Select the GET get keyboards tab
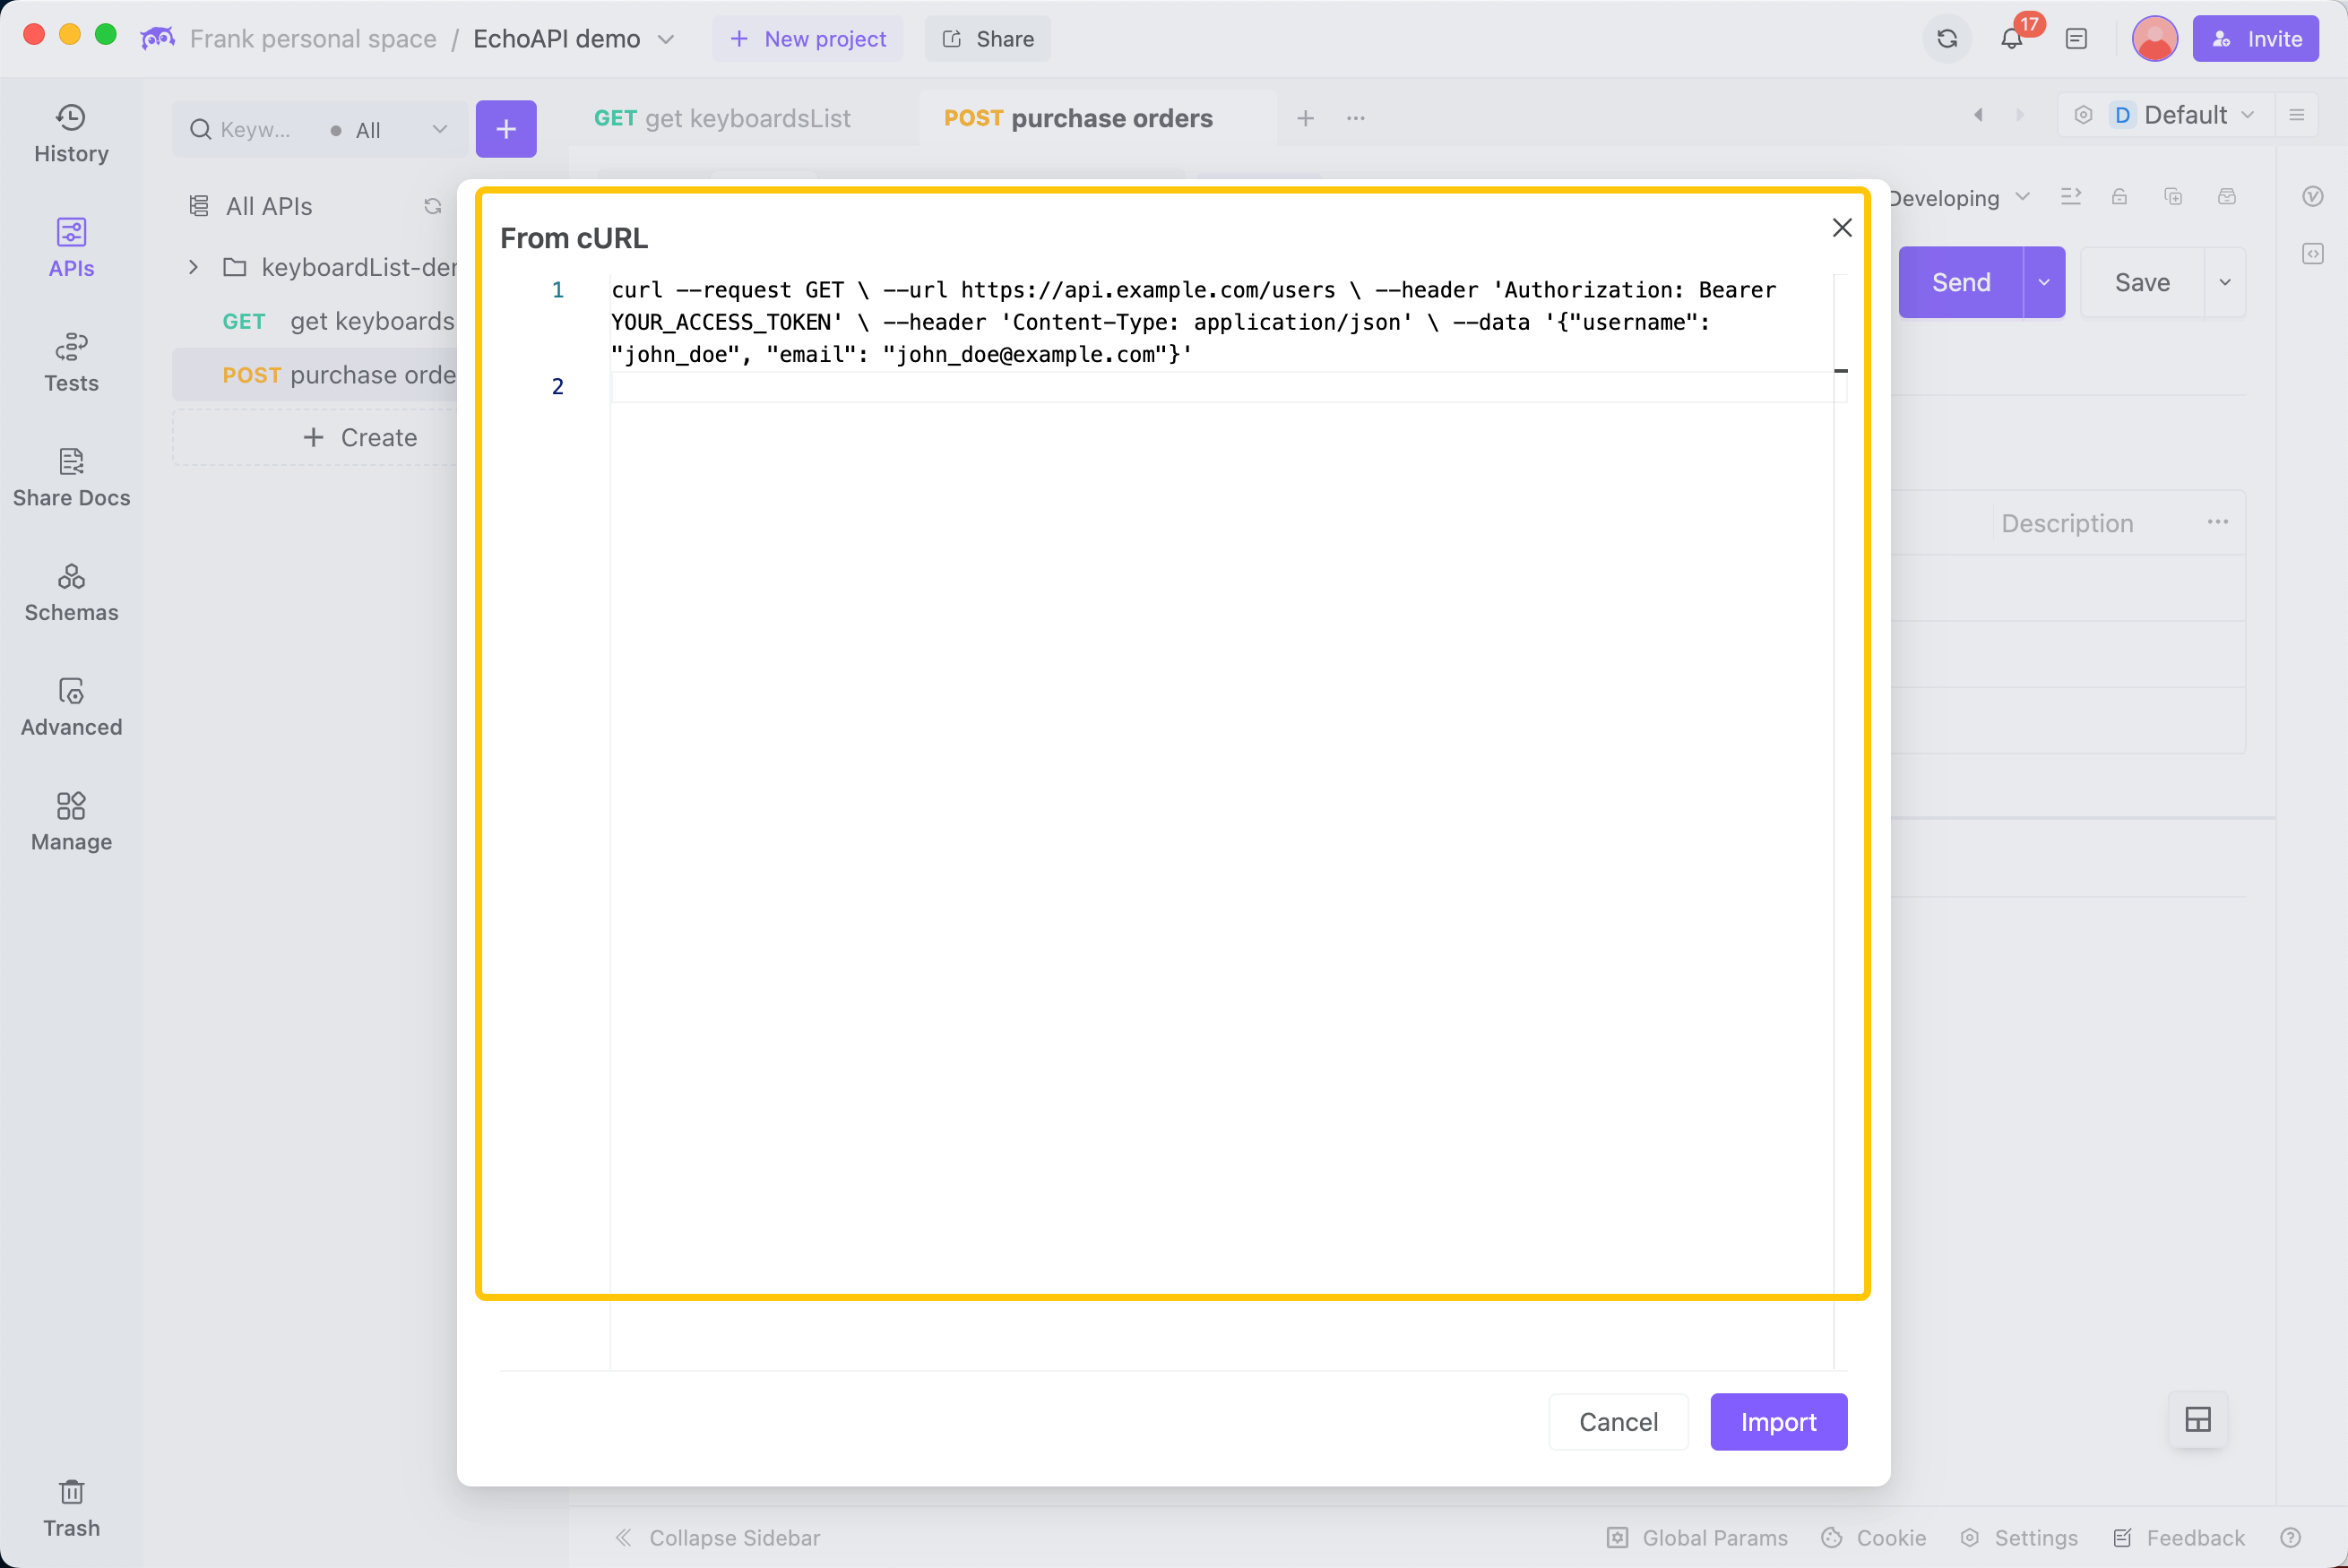This screenshot has height=1568, width=2348. tap(722, 117)
